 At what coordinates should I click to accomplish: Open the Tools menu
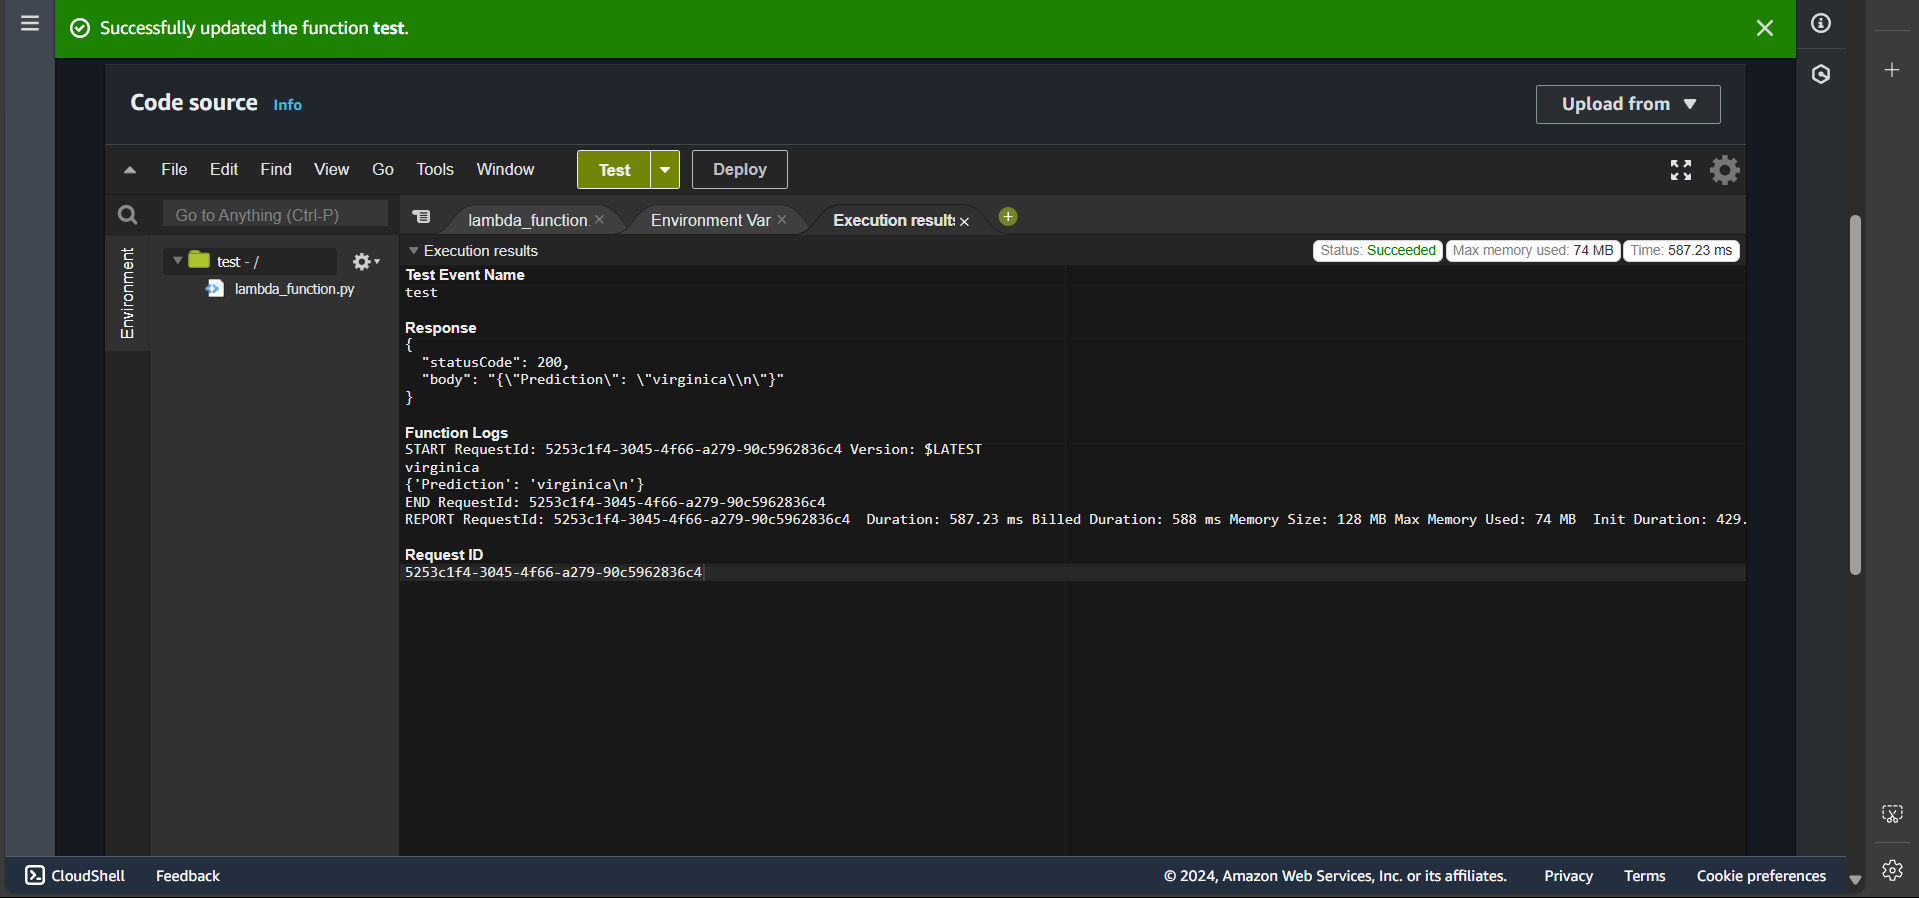click(435, 170)
